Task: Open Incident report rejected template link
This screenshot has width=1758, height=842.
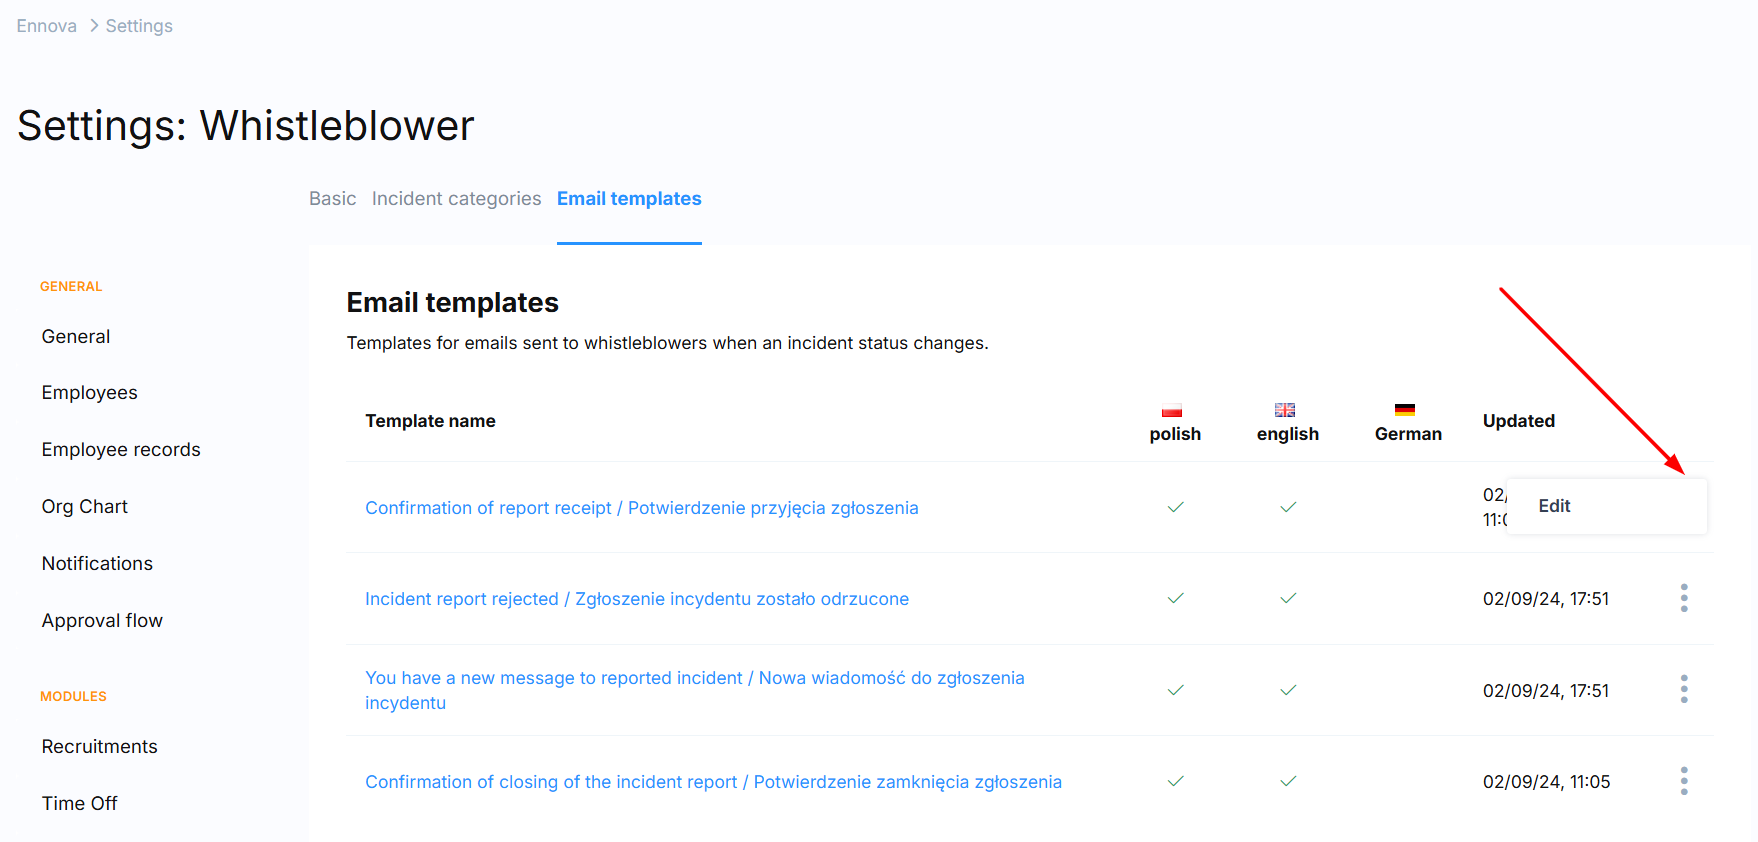Action: tap(637, 599)
